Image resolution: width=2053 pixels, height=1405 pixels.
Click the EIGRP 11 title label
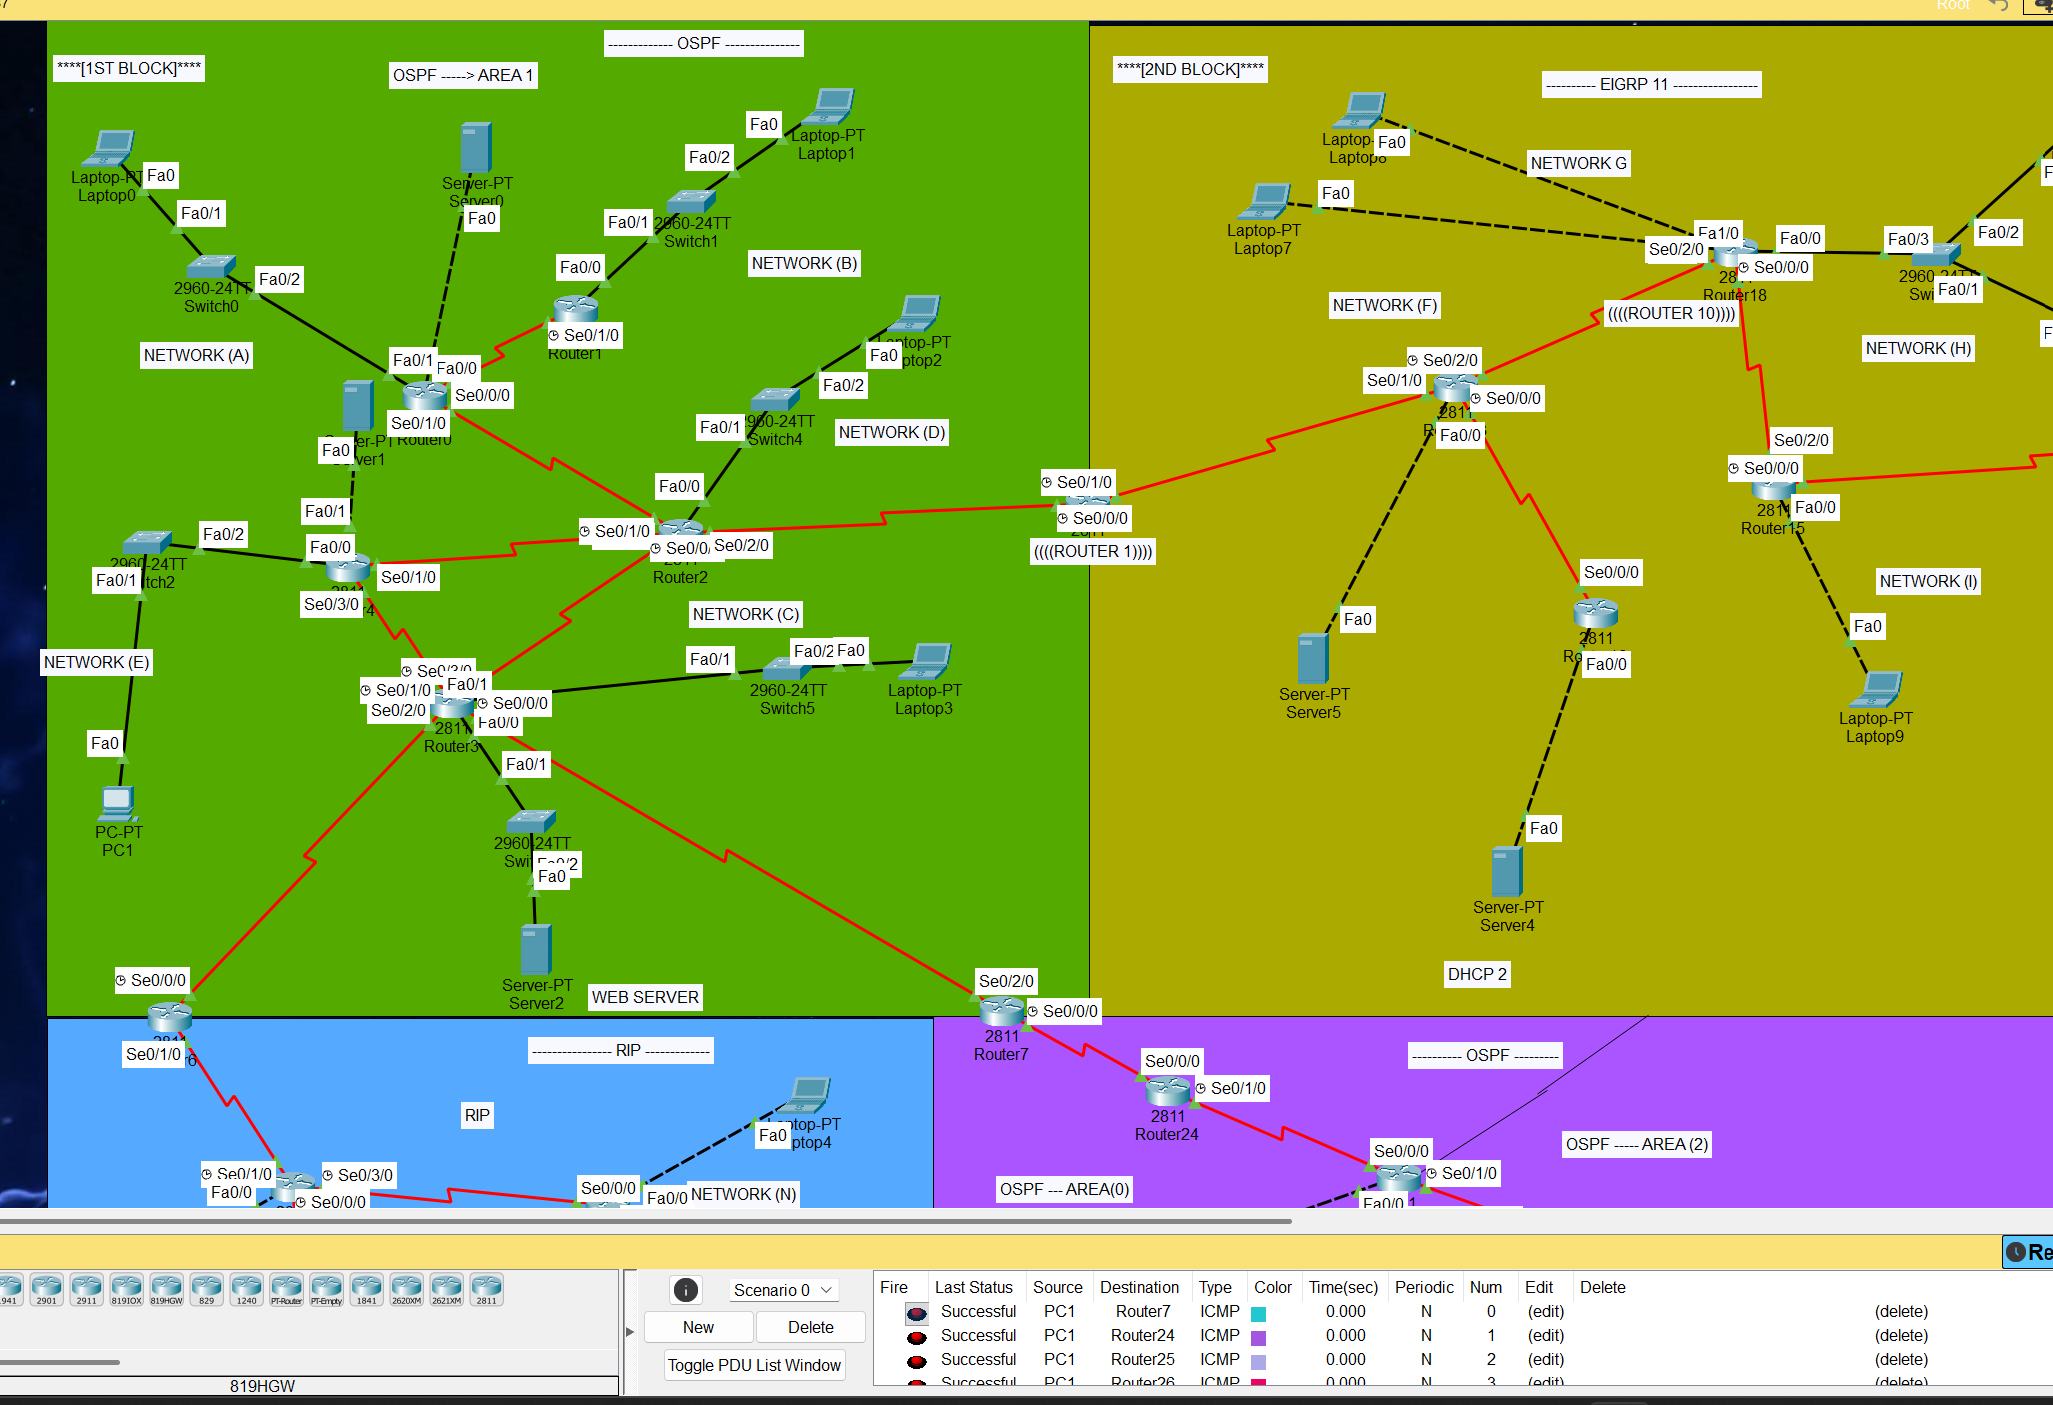point(1651,84)
